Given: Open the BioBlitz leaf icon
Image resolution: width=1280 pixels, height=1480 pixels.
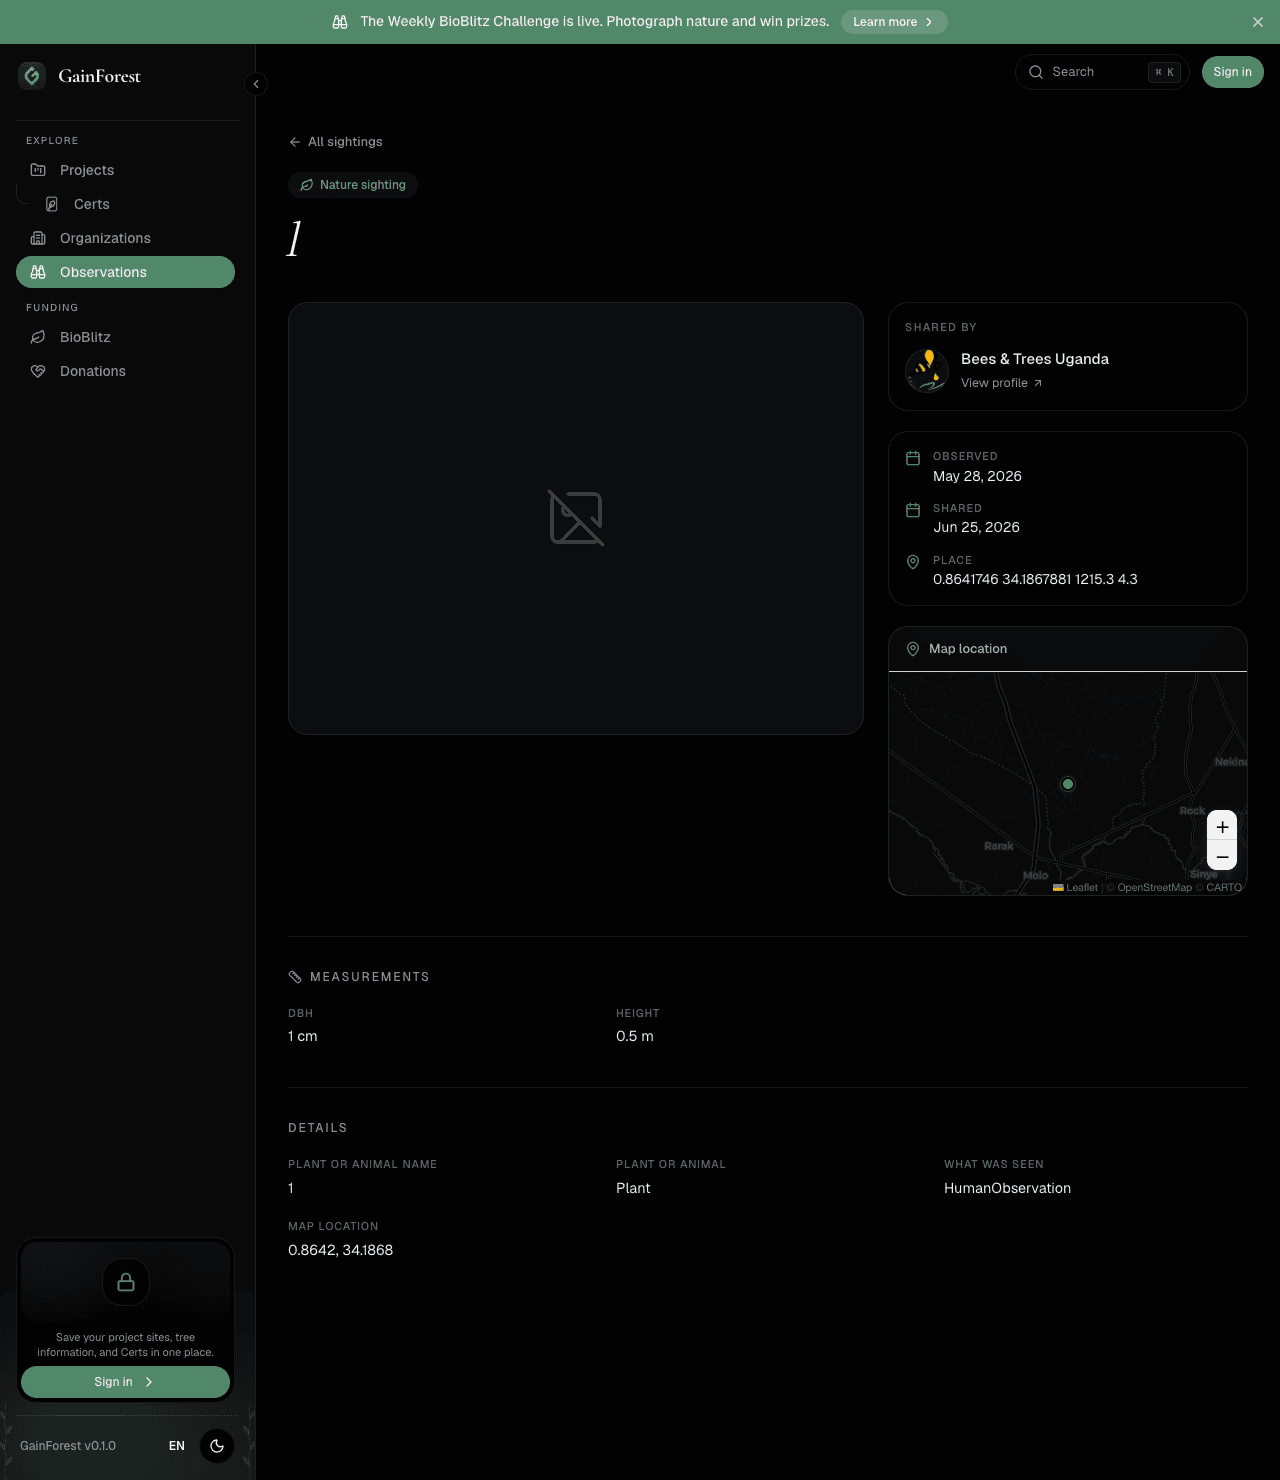Looking at the screenshot, I should point(38,337).
